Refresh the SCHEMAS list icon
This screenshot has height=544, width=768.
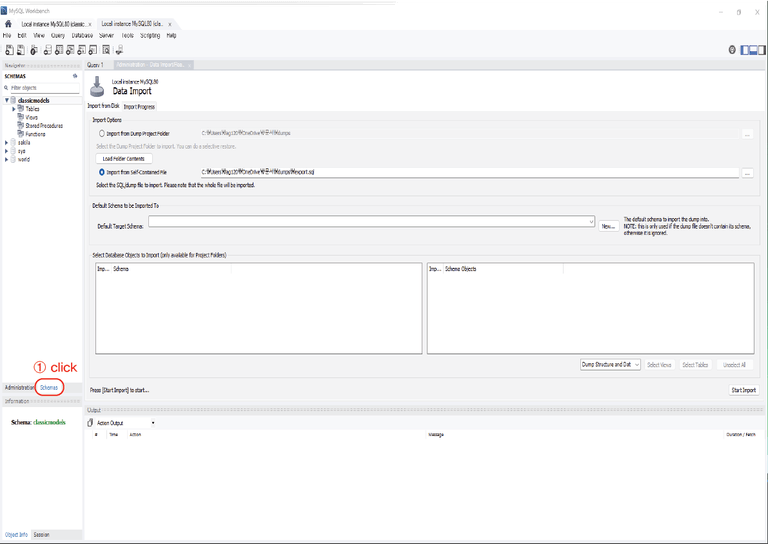[75, 76]
